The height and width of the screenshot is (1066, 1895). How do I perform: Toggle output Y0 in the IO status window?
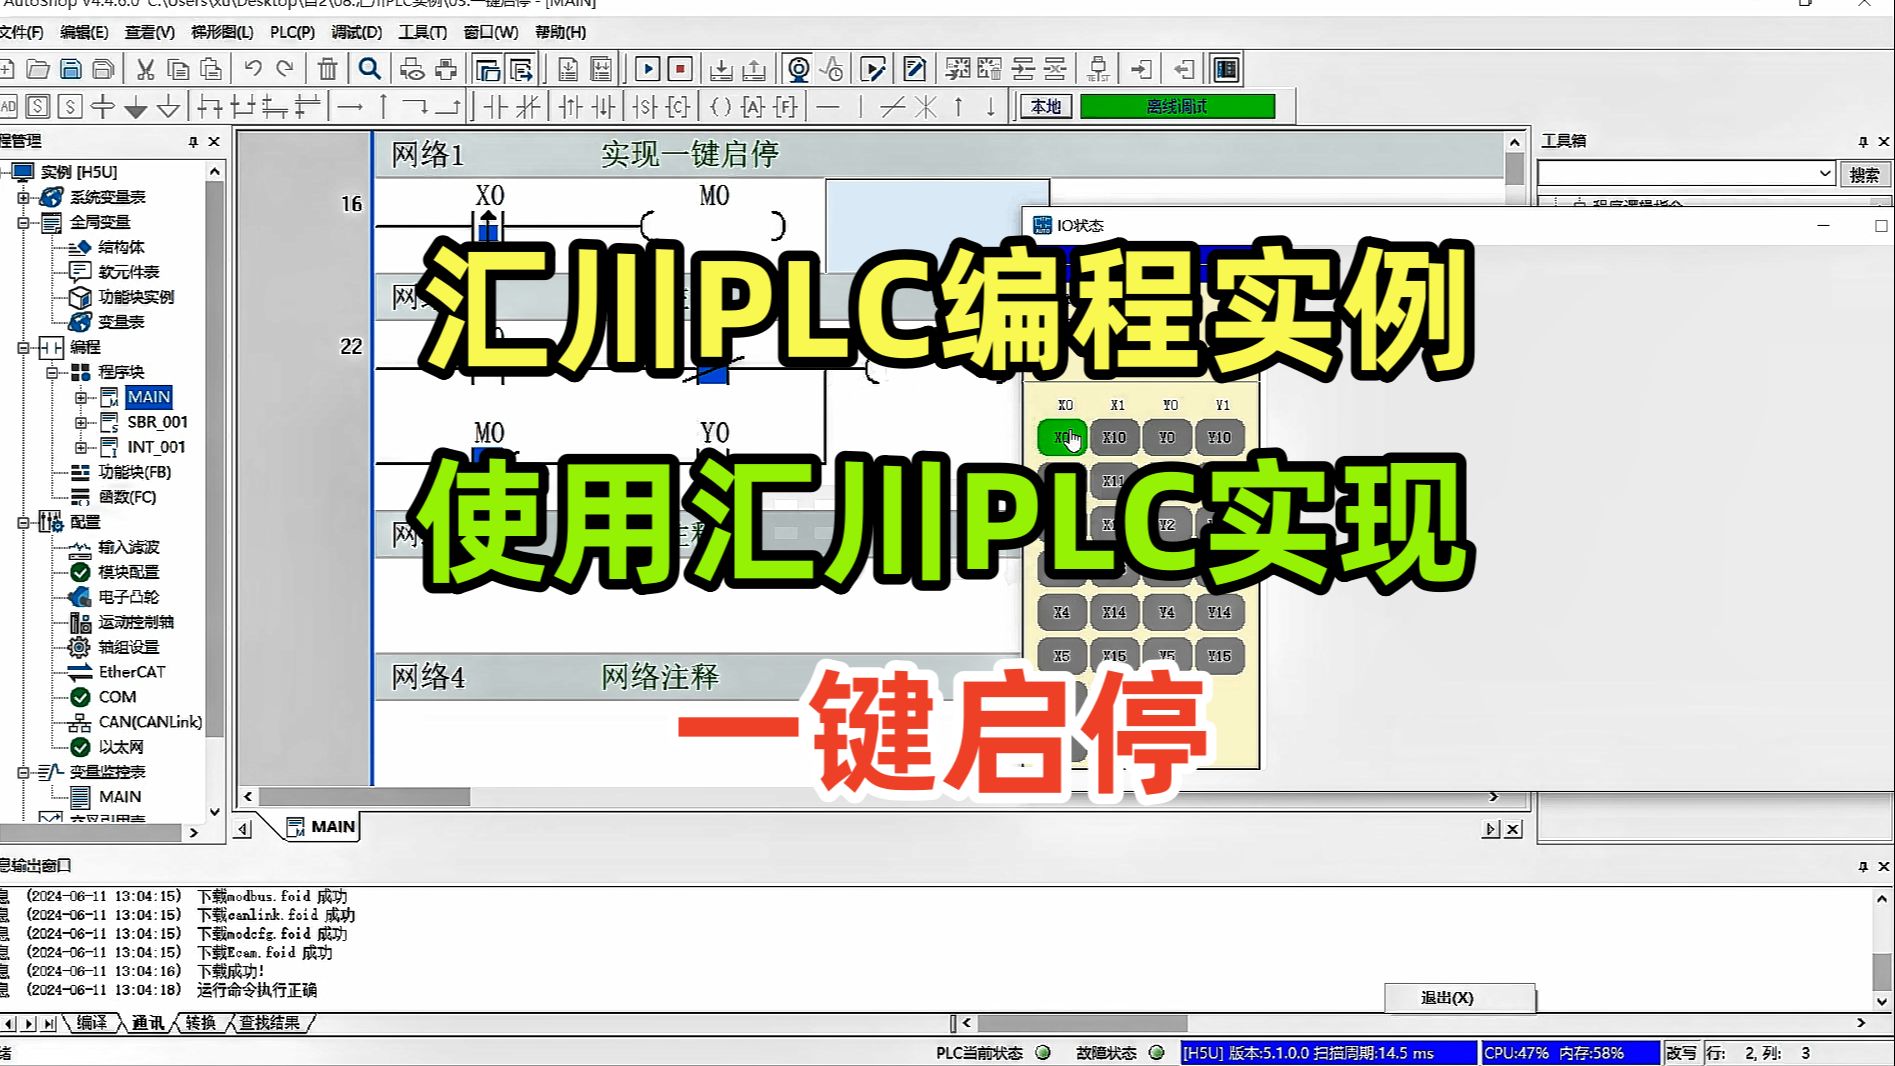pyautogui.click(x=1167, y=437)
